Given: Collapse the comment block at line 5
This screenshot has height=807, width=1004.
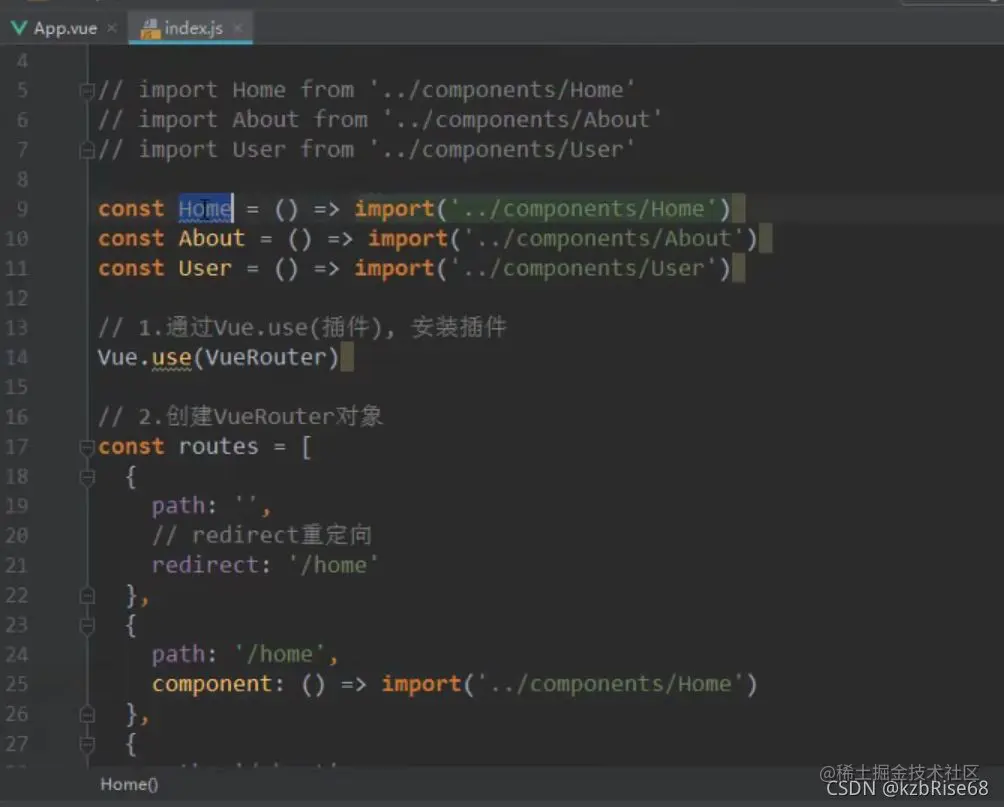Looking at the screenshot, I should point(87,90).
